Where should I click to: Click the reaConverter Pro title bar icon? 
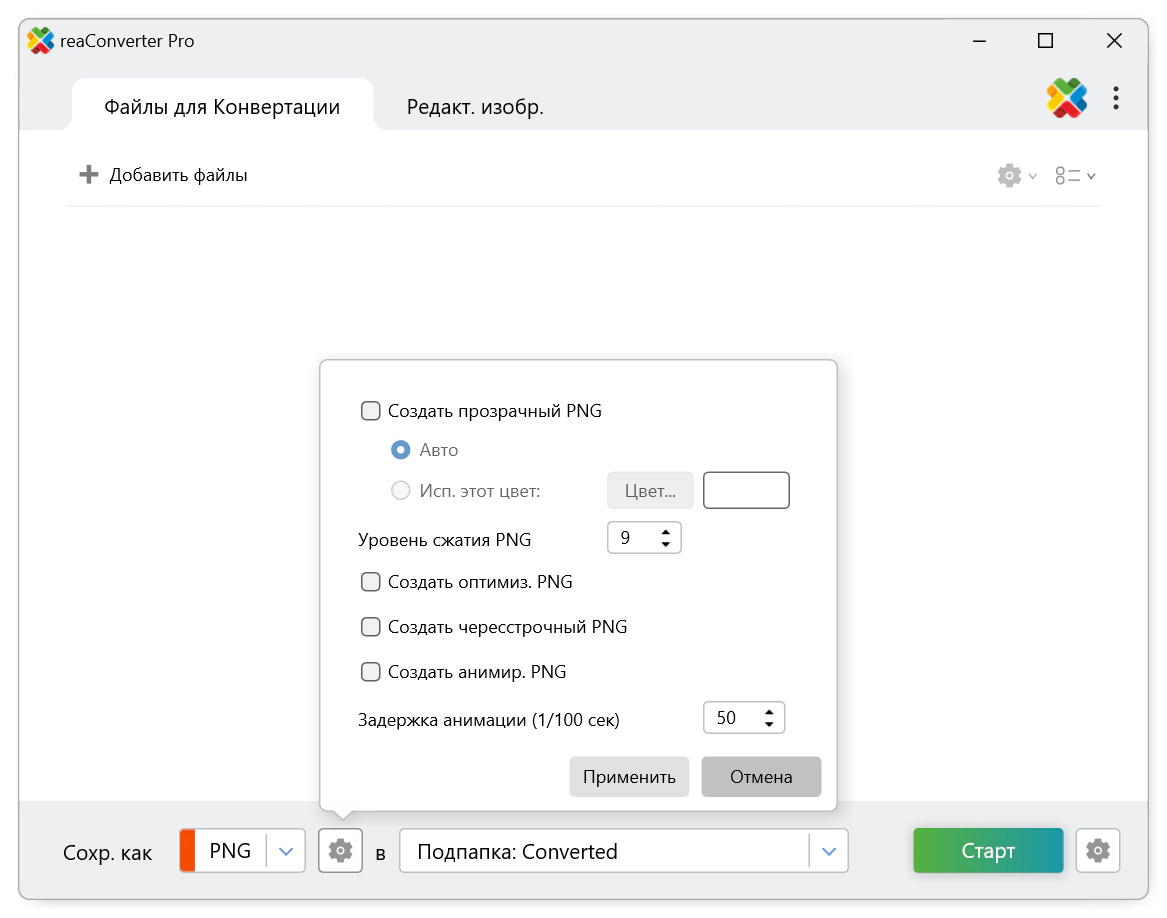[40, 41]
